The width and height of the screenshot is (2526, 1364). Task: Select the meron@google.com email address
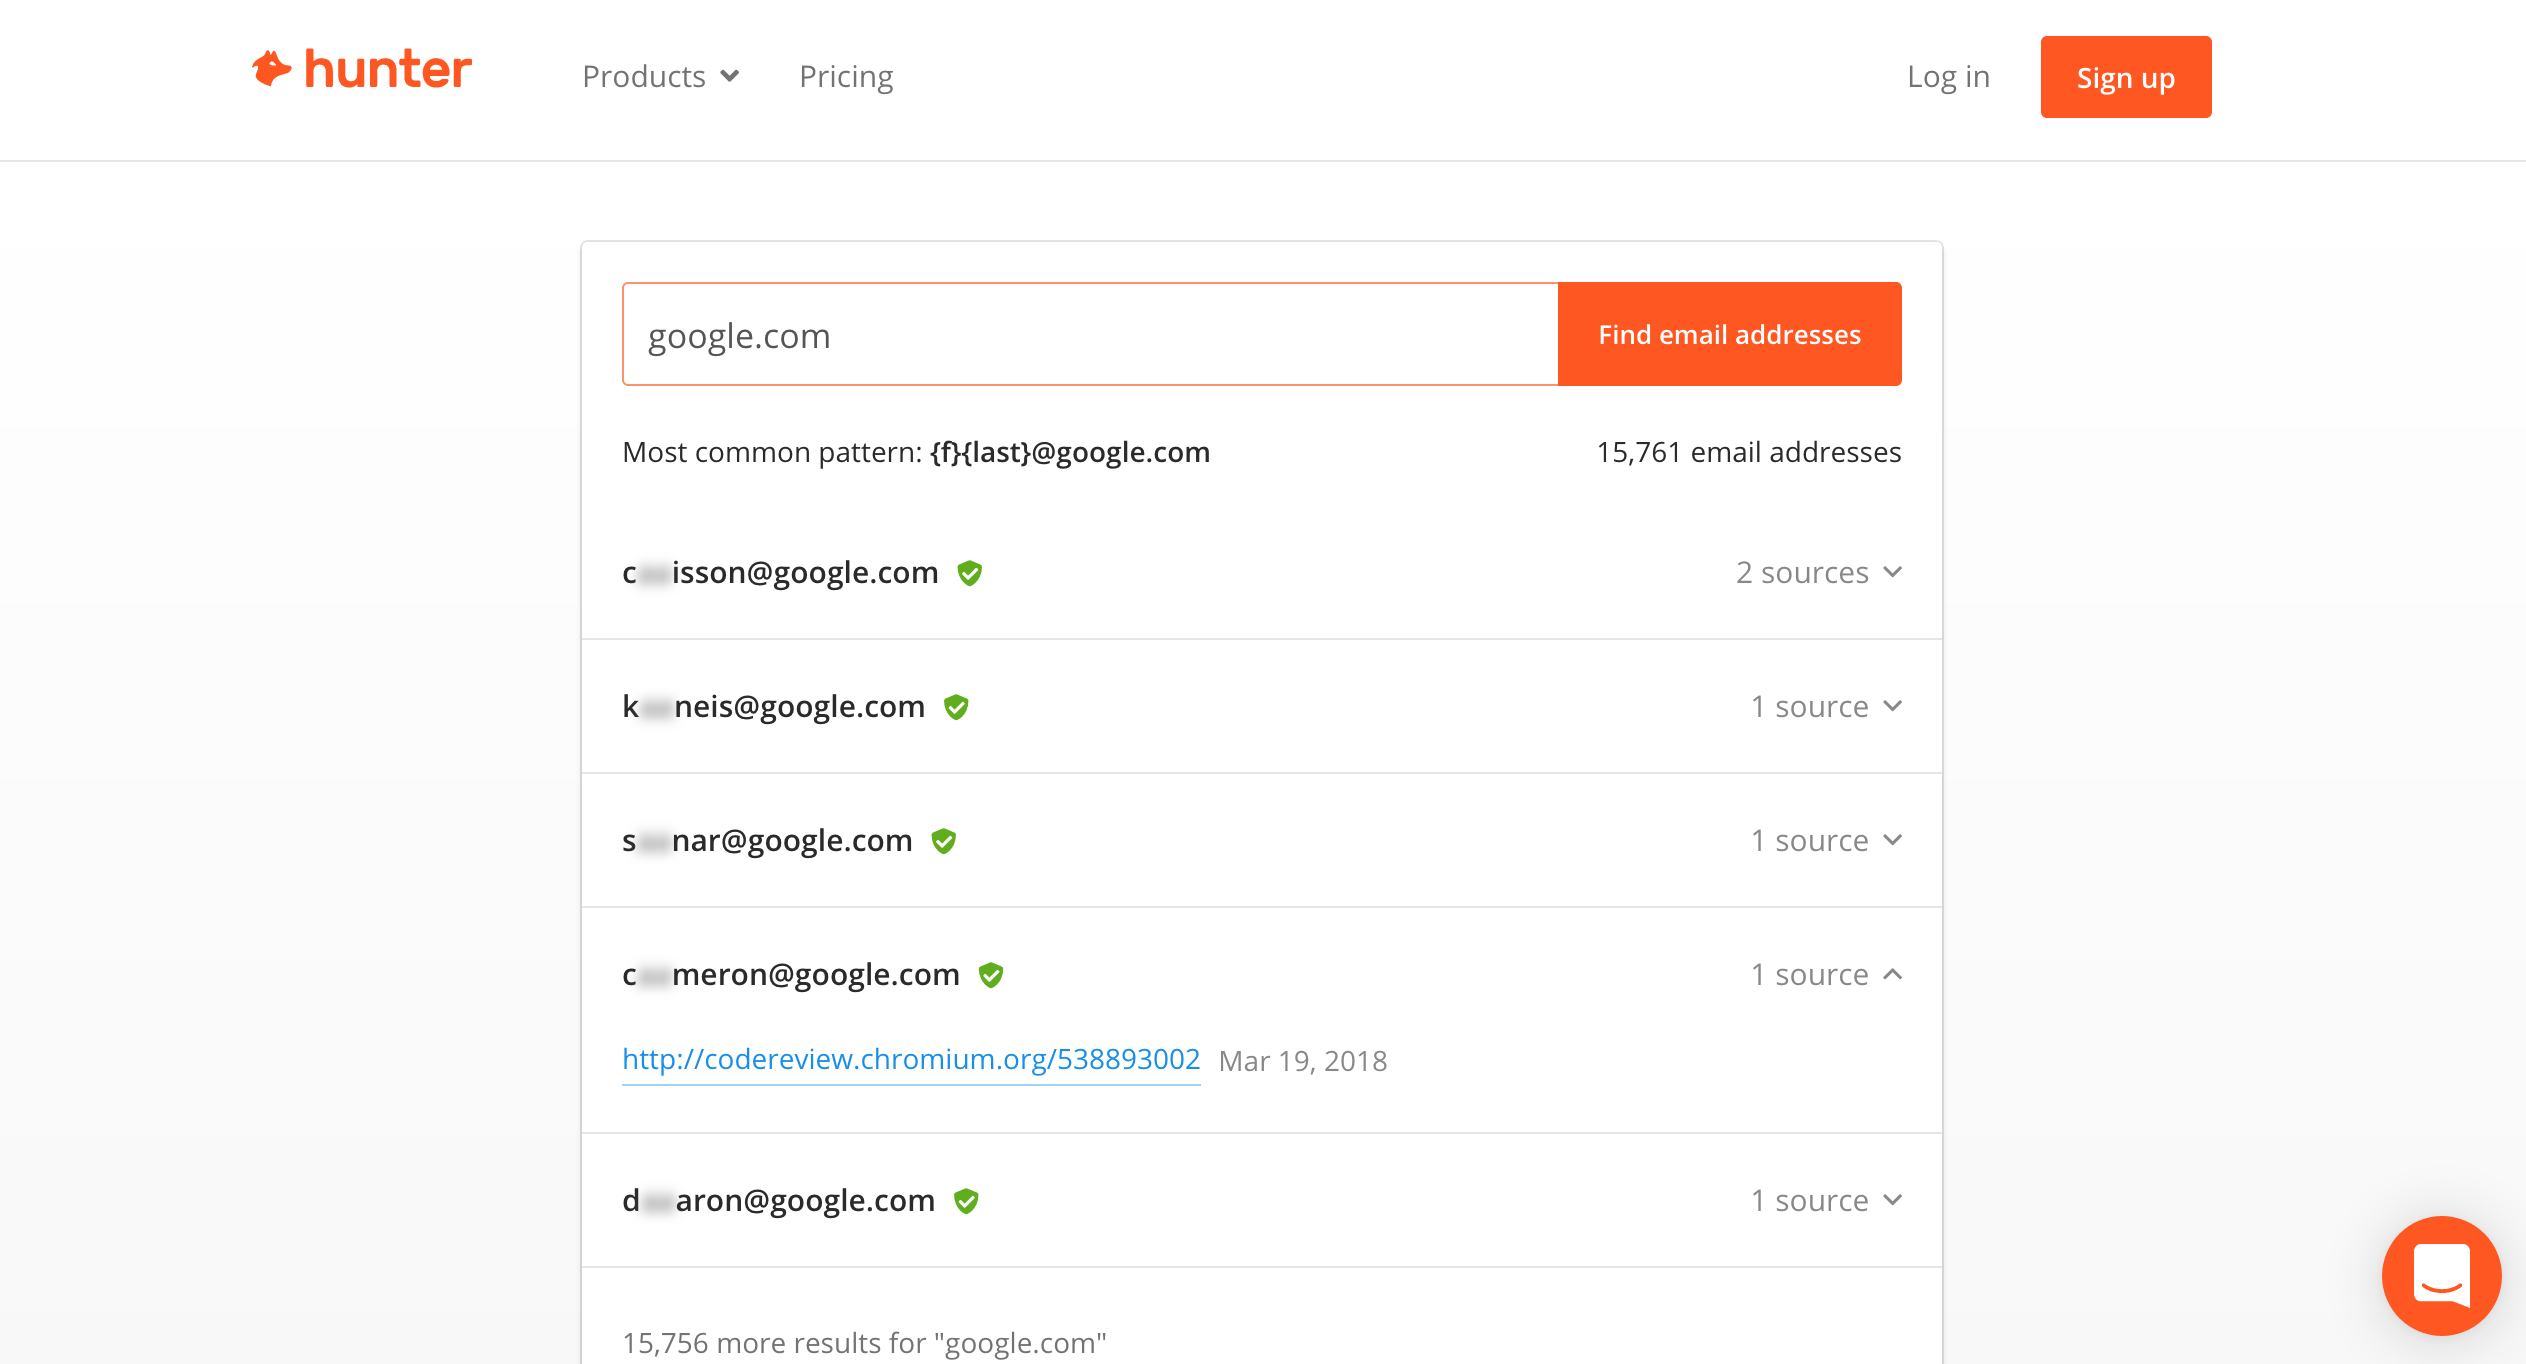point(790,974)
